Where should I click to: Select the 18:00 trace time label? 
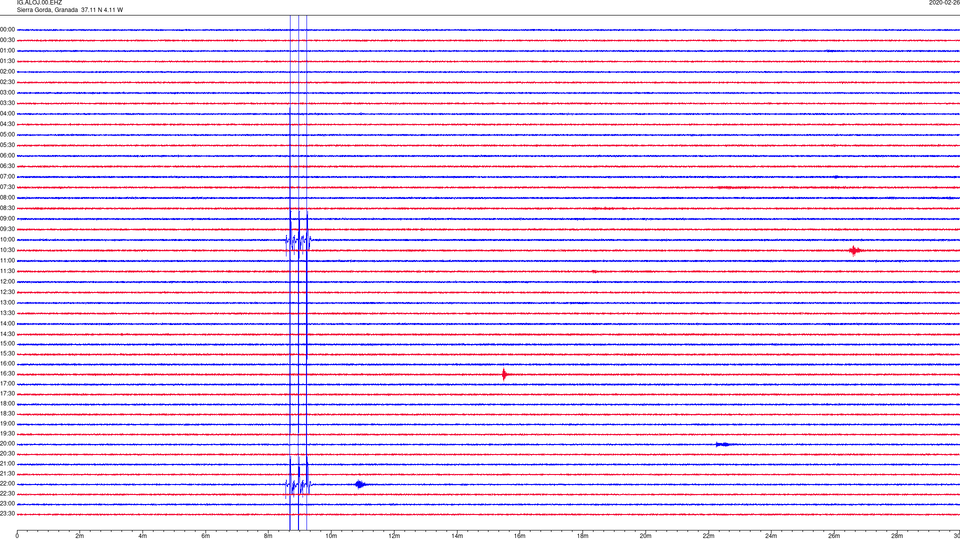coord(7,404)
